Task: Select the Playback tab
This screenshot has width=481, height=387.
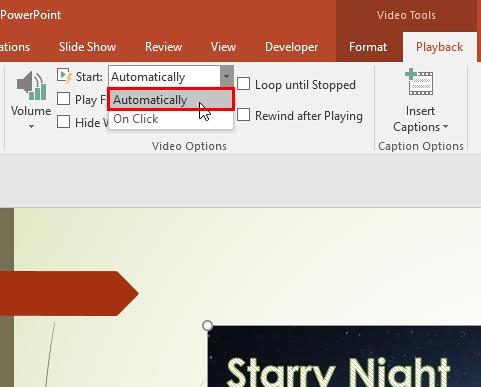Action: 439,47
